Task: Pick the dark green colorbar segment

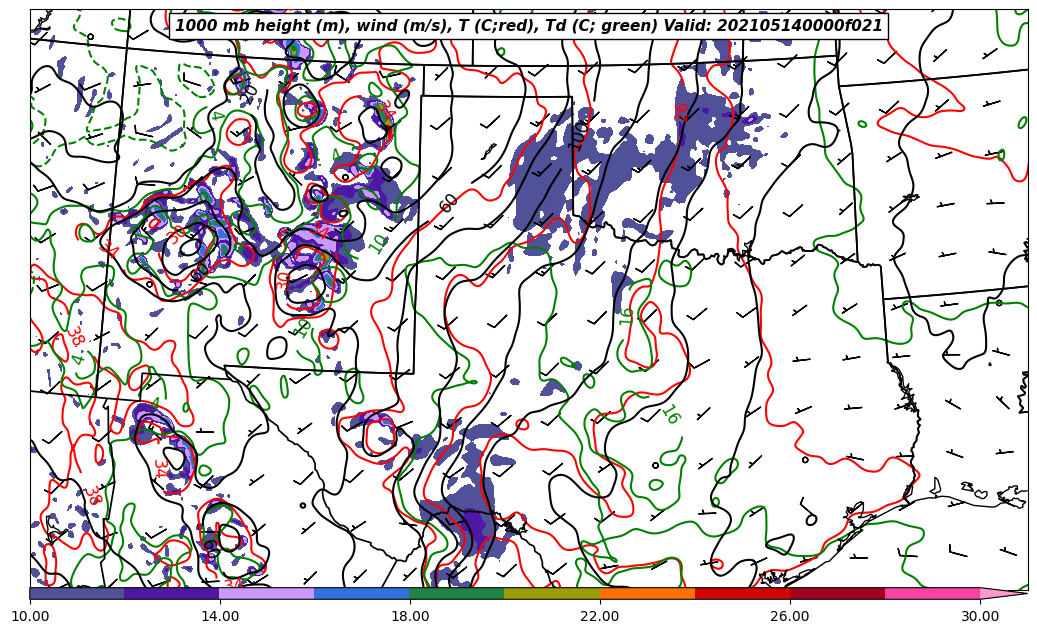Action: pyautogui.click(x=457, y=593)
